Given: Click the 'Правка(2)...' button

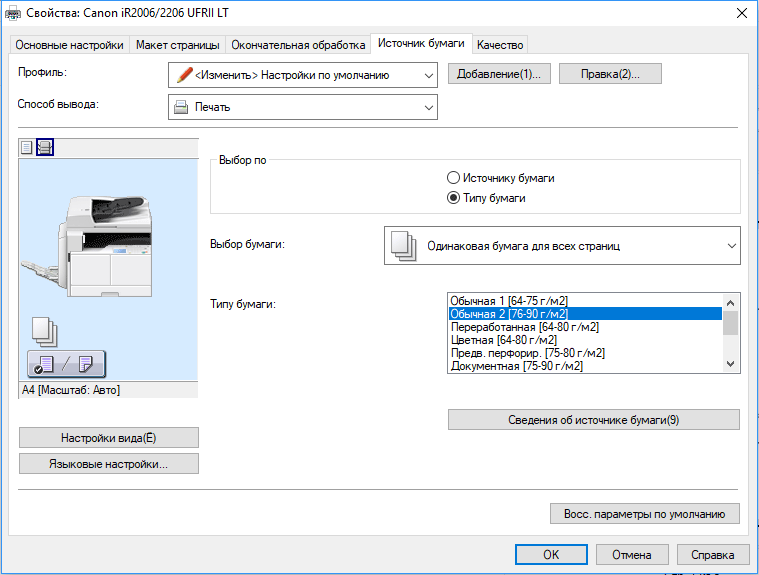Looking at the screenshot, I should pos(610,74).
